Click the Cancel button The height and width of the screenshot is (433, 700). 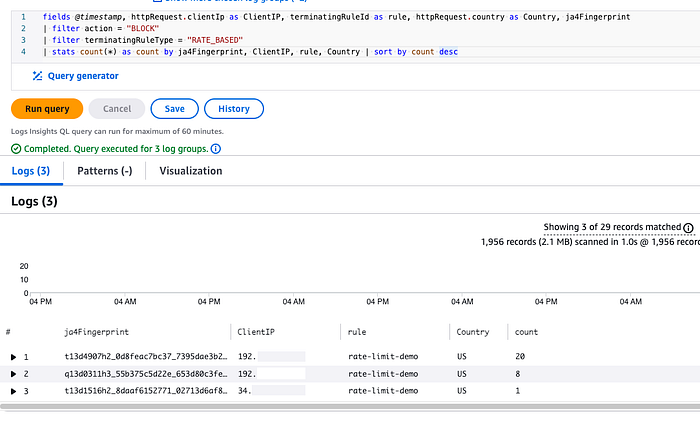click(x=117, y=109)
